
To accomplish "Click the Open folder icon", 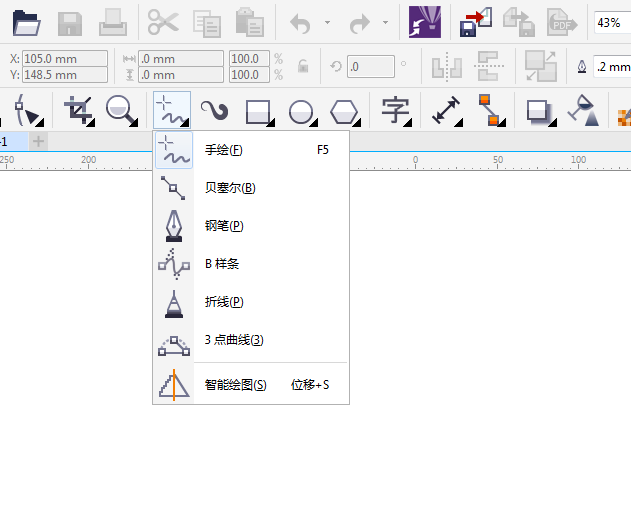I will click(x=26, y=23).
